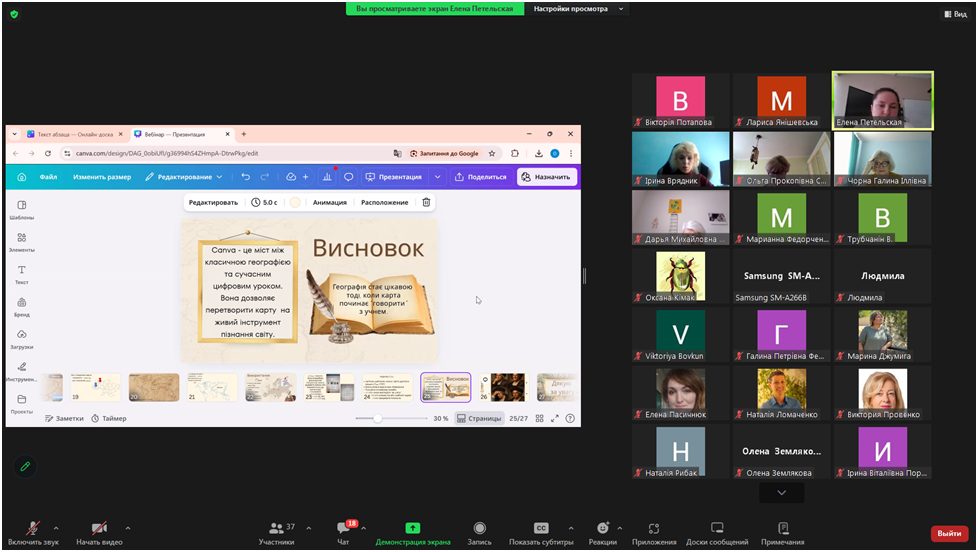Screen dimensions: 978x552
Task: Open the comments speech bubble icon
Action: click(x=348, y=177)
